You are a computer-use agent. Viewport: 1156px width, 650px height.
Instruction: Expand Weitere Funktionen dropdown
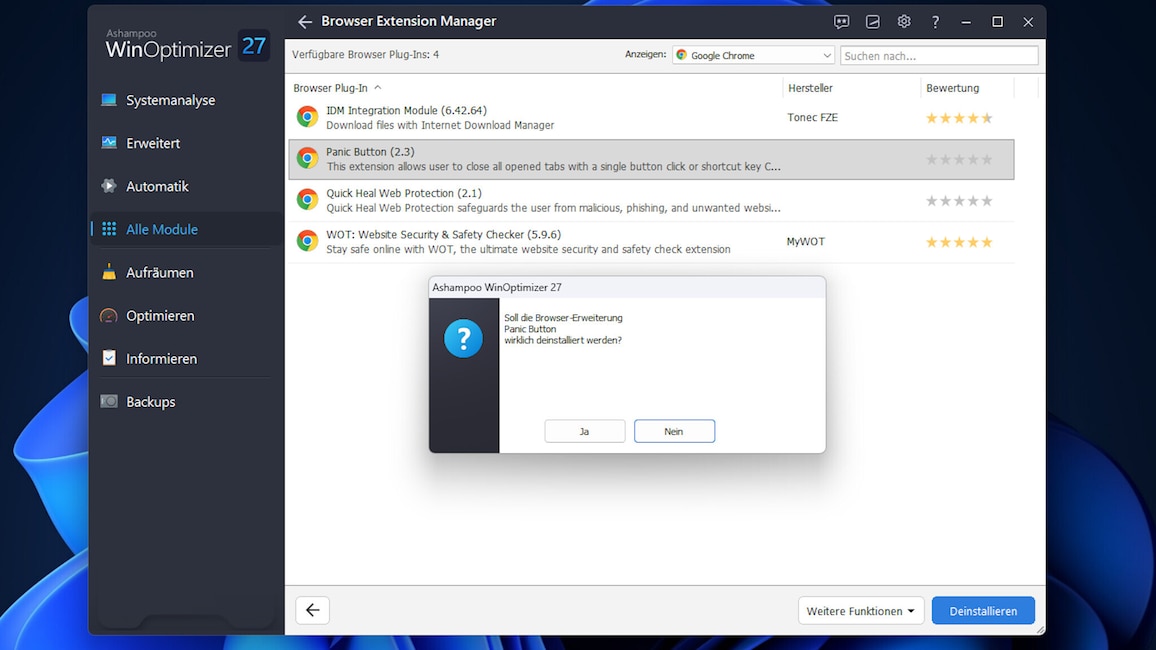coord(860,611)
